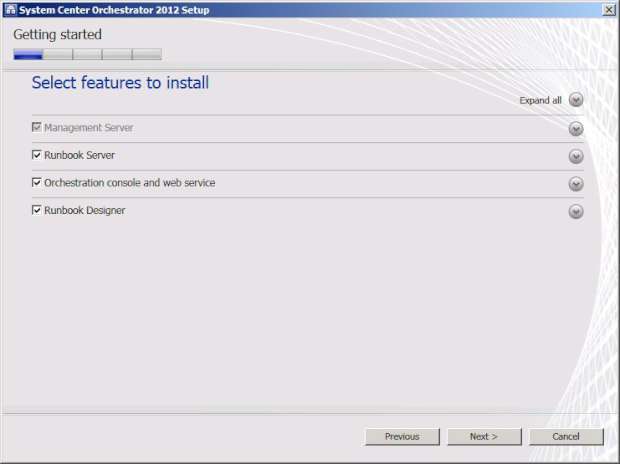This screenshot has height=464, width=620.
Task: Click the Runbook Designer label text
Action: click(85, 211)
